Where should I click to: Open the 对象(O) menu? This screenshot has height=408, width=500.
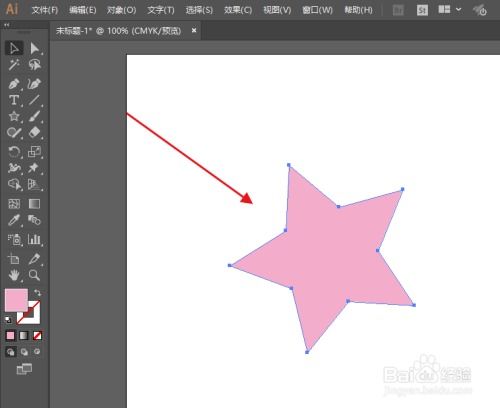coord(121,10)
